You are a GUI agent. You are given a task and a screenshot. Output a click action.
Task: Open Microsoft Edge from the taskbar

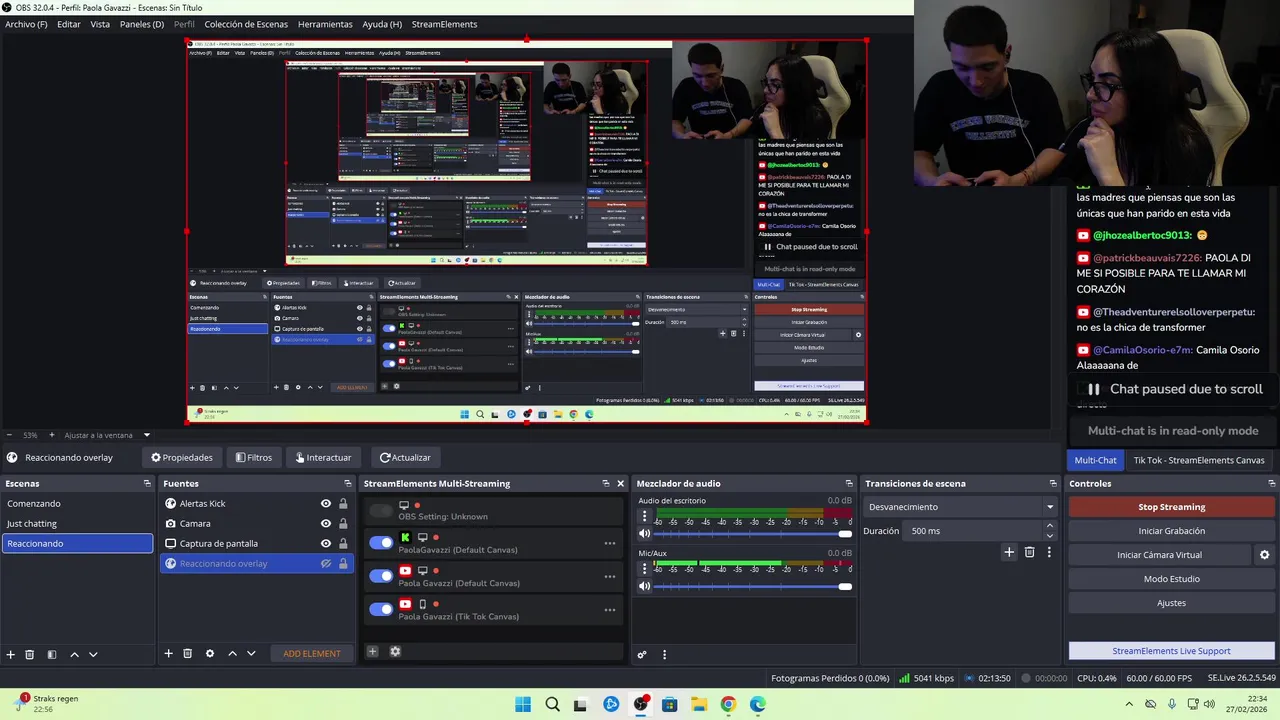(757, 704)
